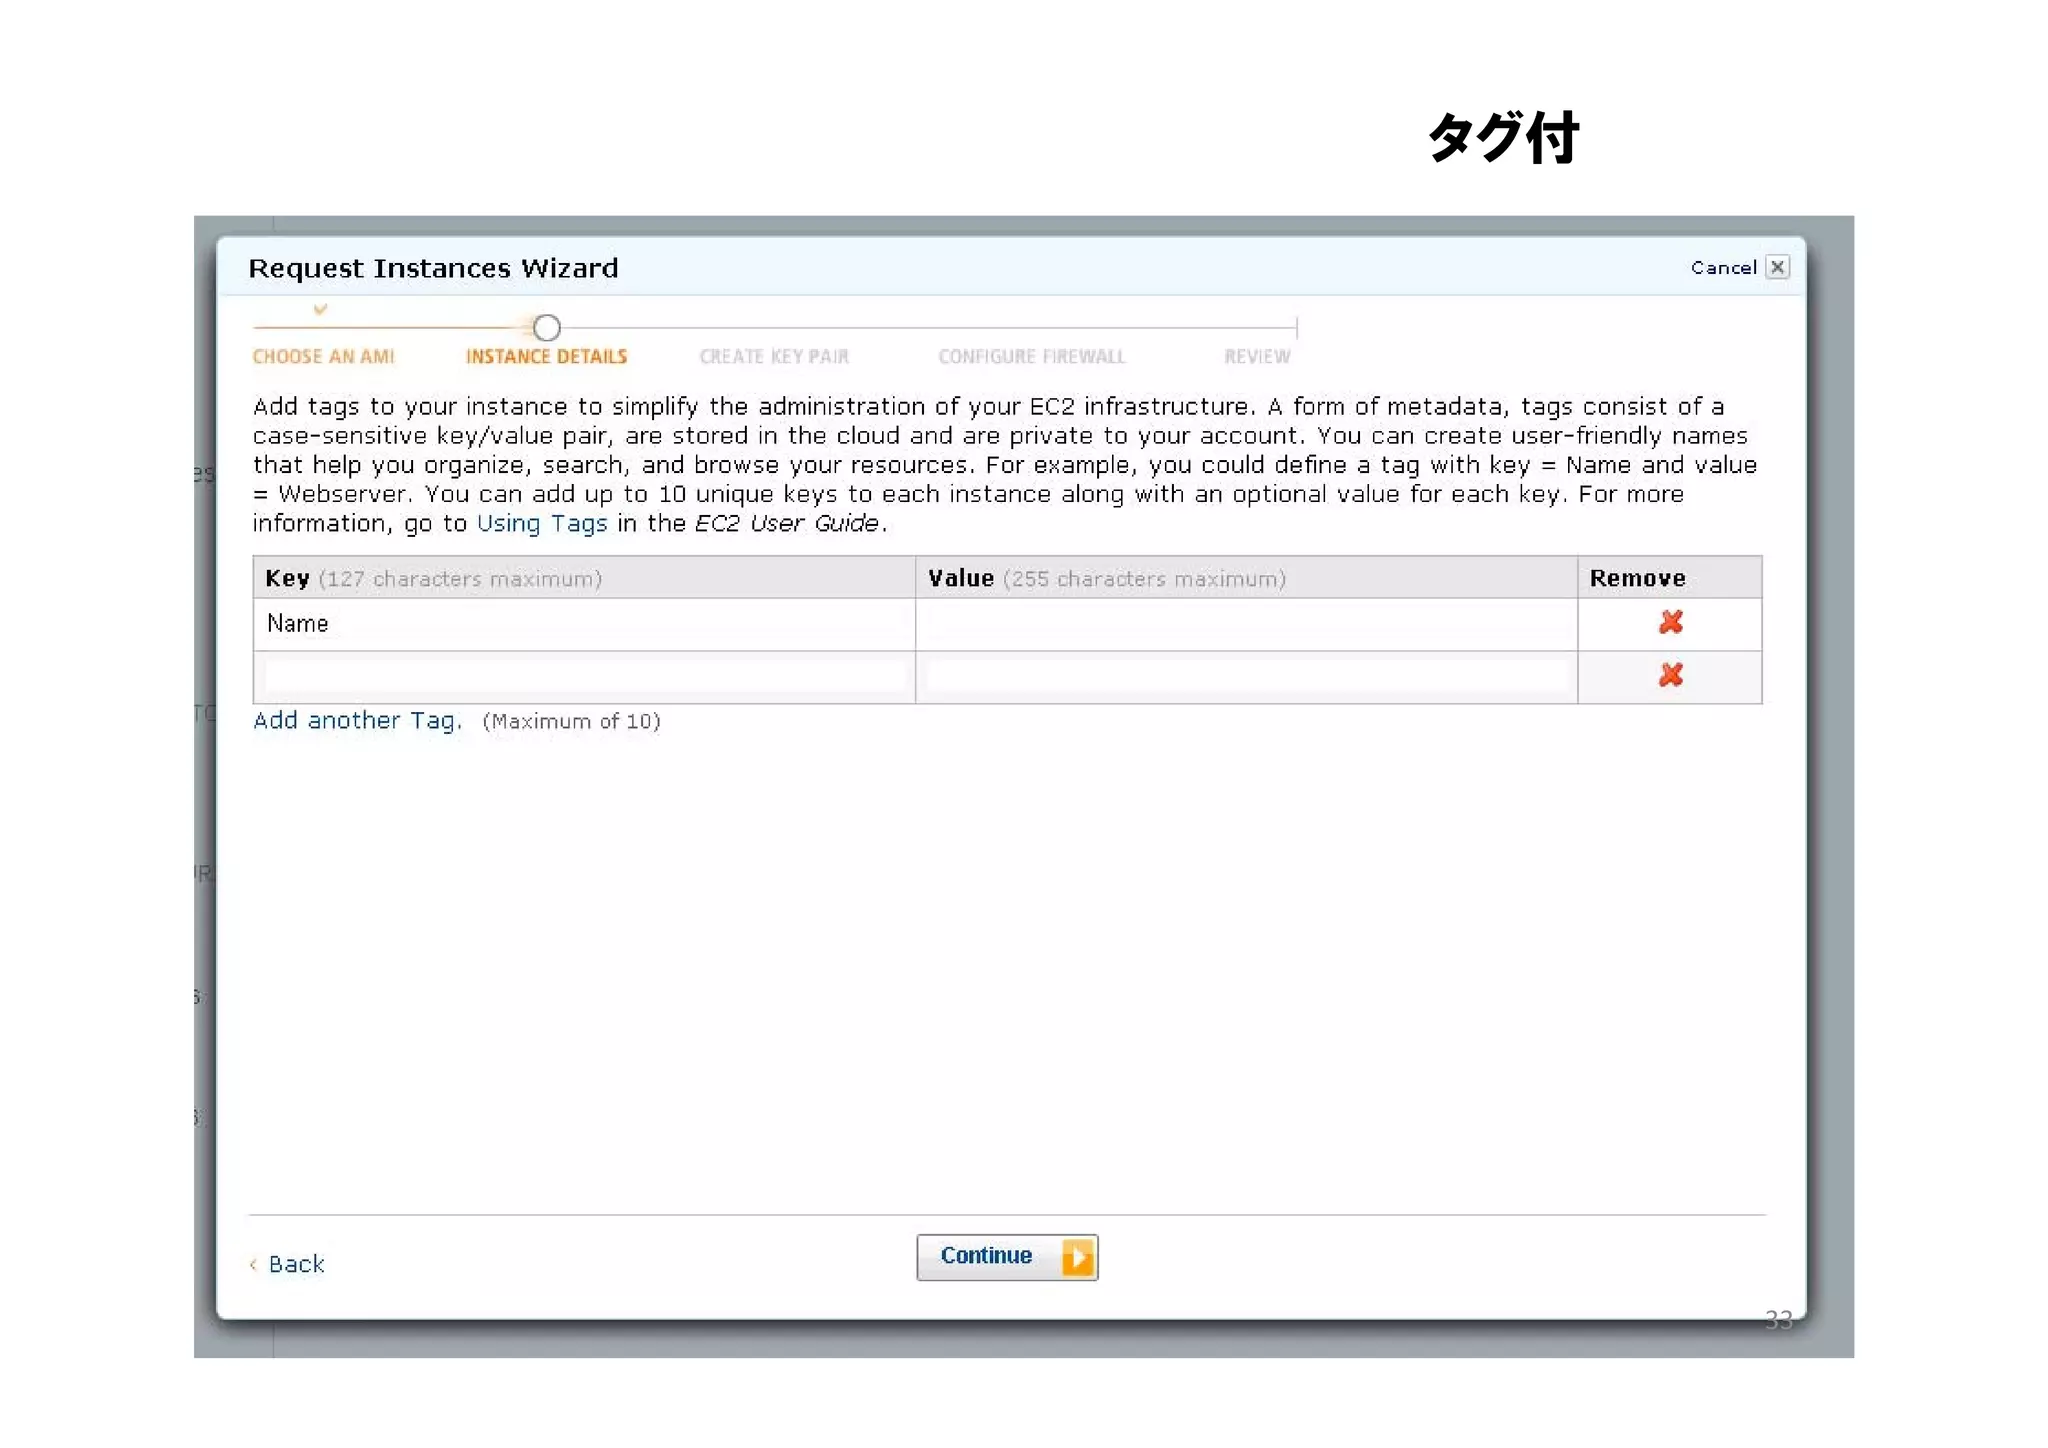Click the Value field for Name tag
The image size is (2048, 1448).
point(1245,624)
